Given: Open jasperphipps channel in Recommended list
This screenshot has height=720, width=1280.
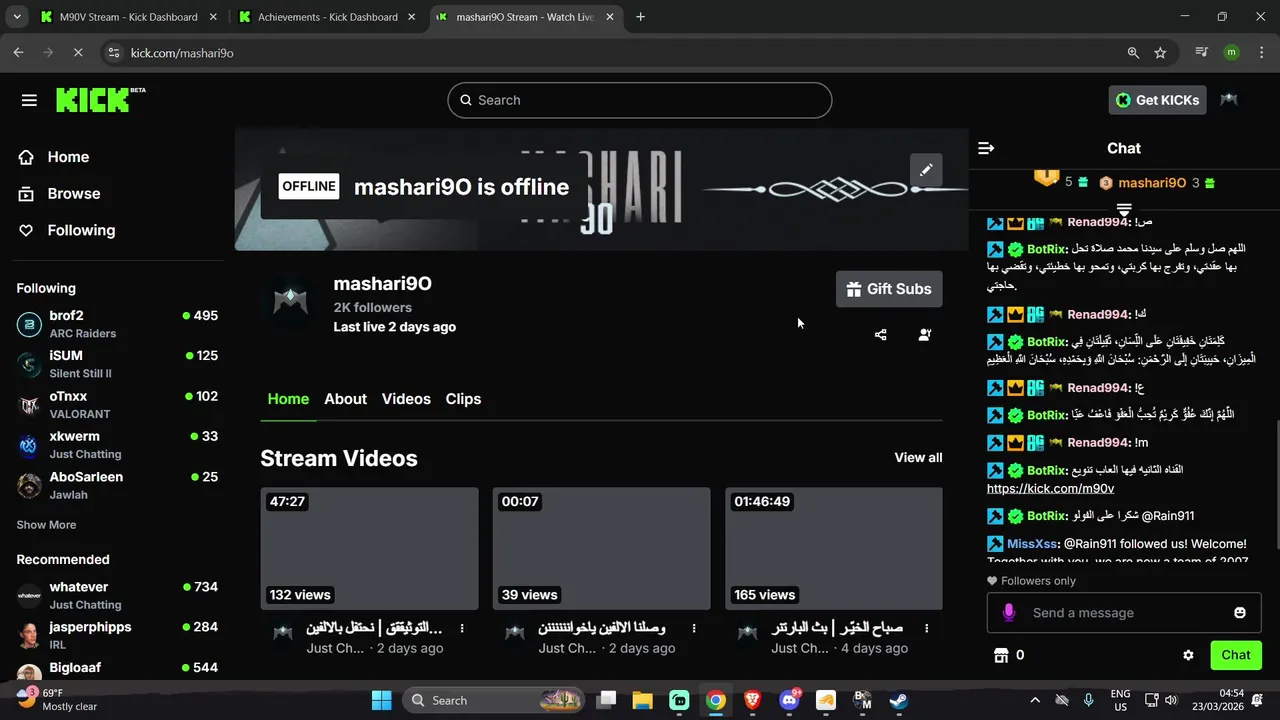Looking at the screenshot, I should click(117, 635).
